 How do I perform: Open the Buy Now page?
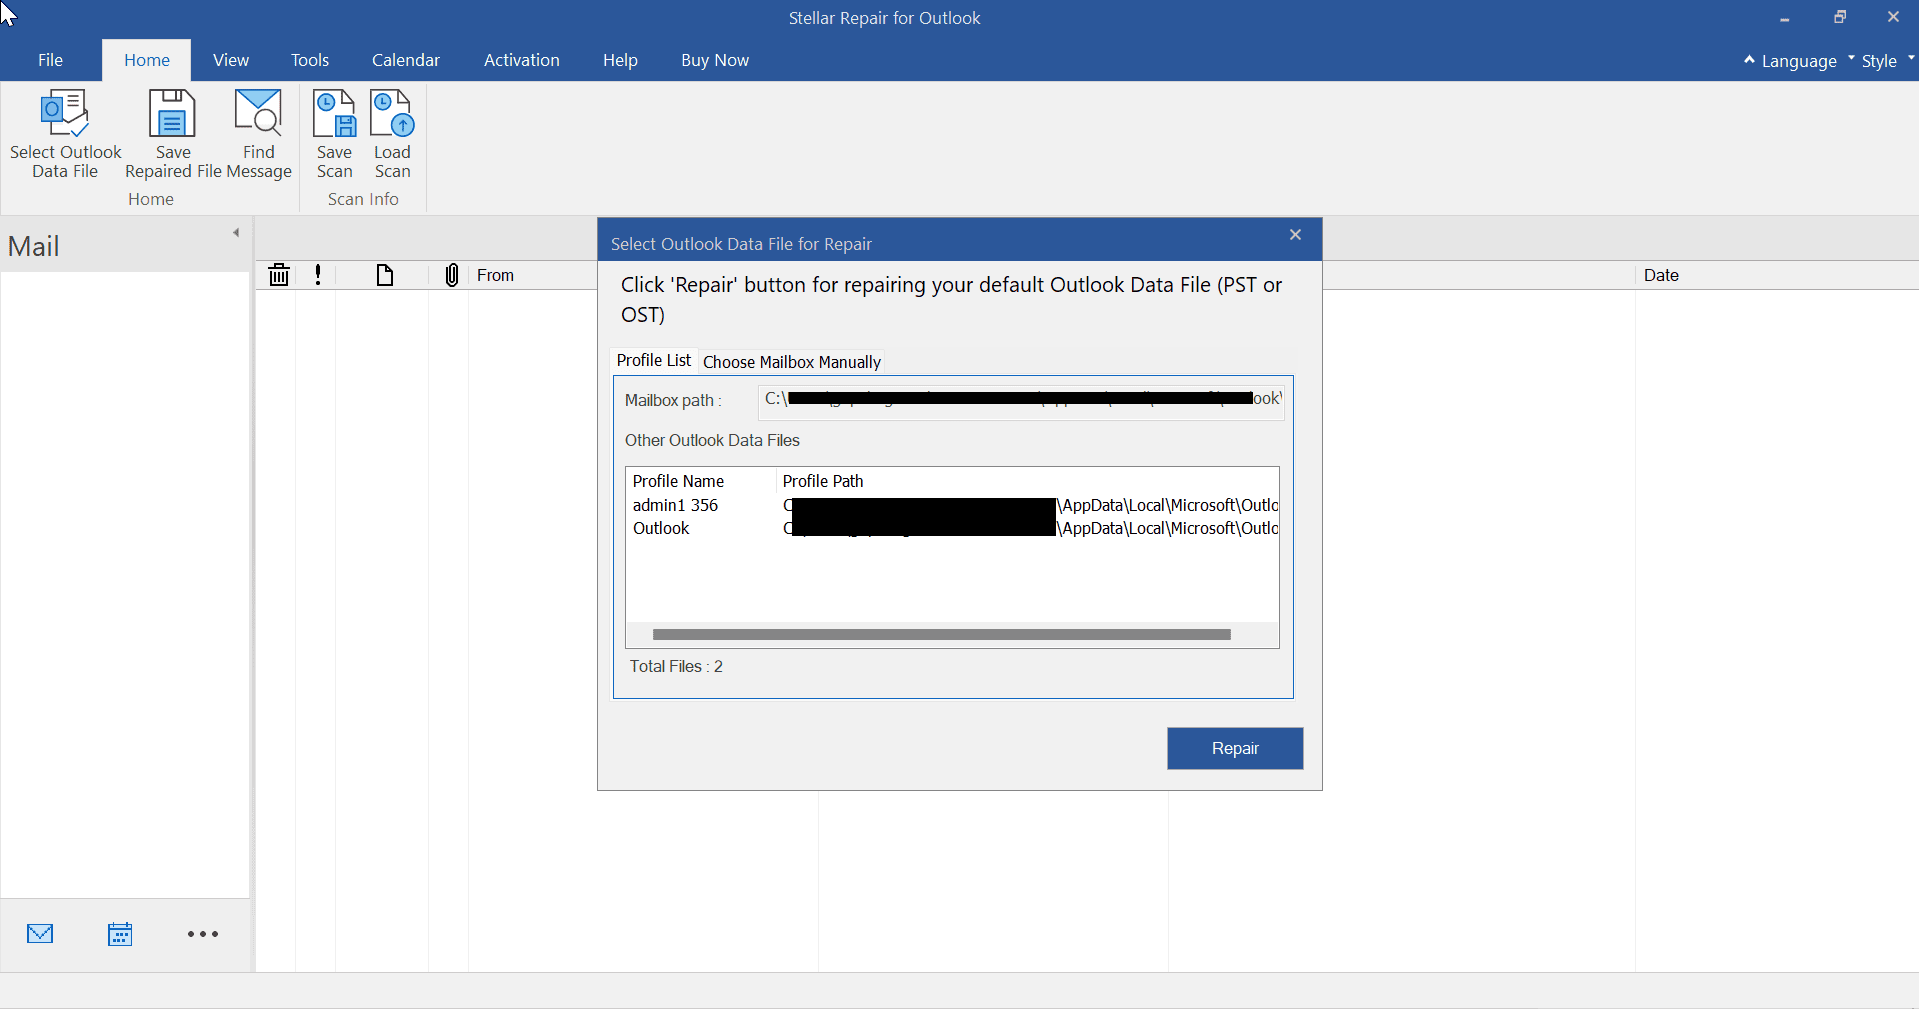(x=715, y=60)
